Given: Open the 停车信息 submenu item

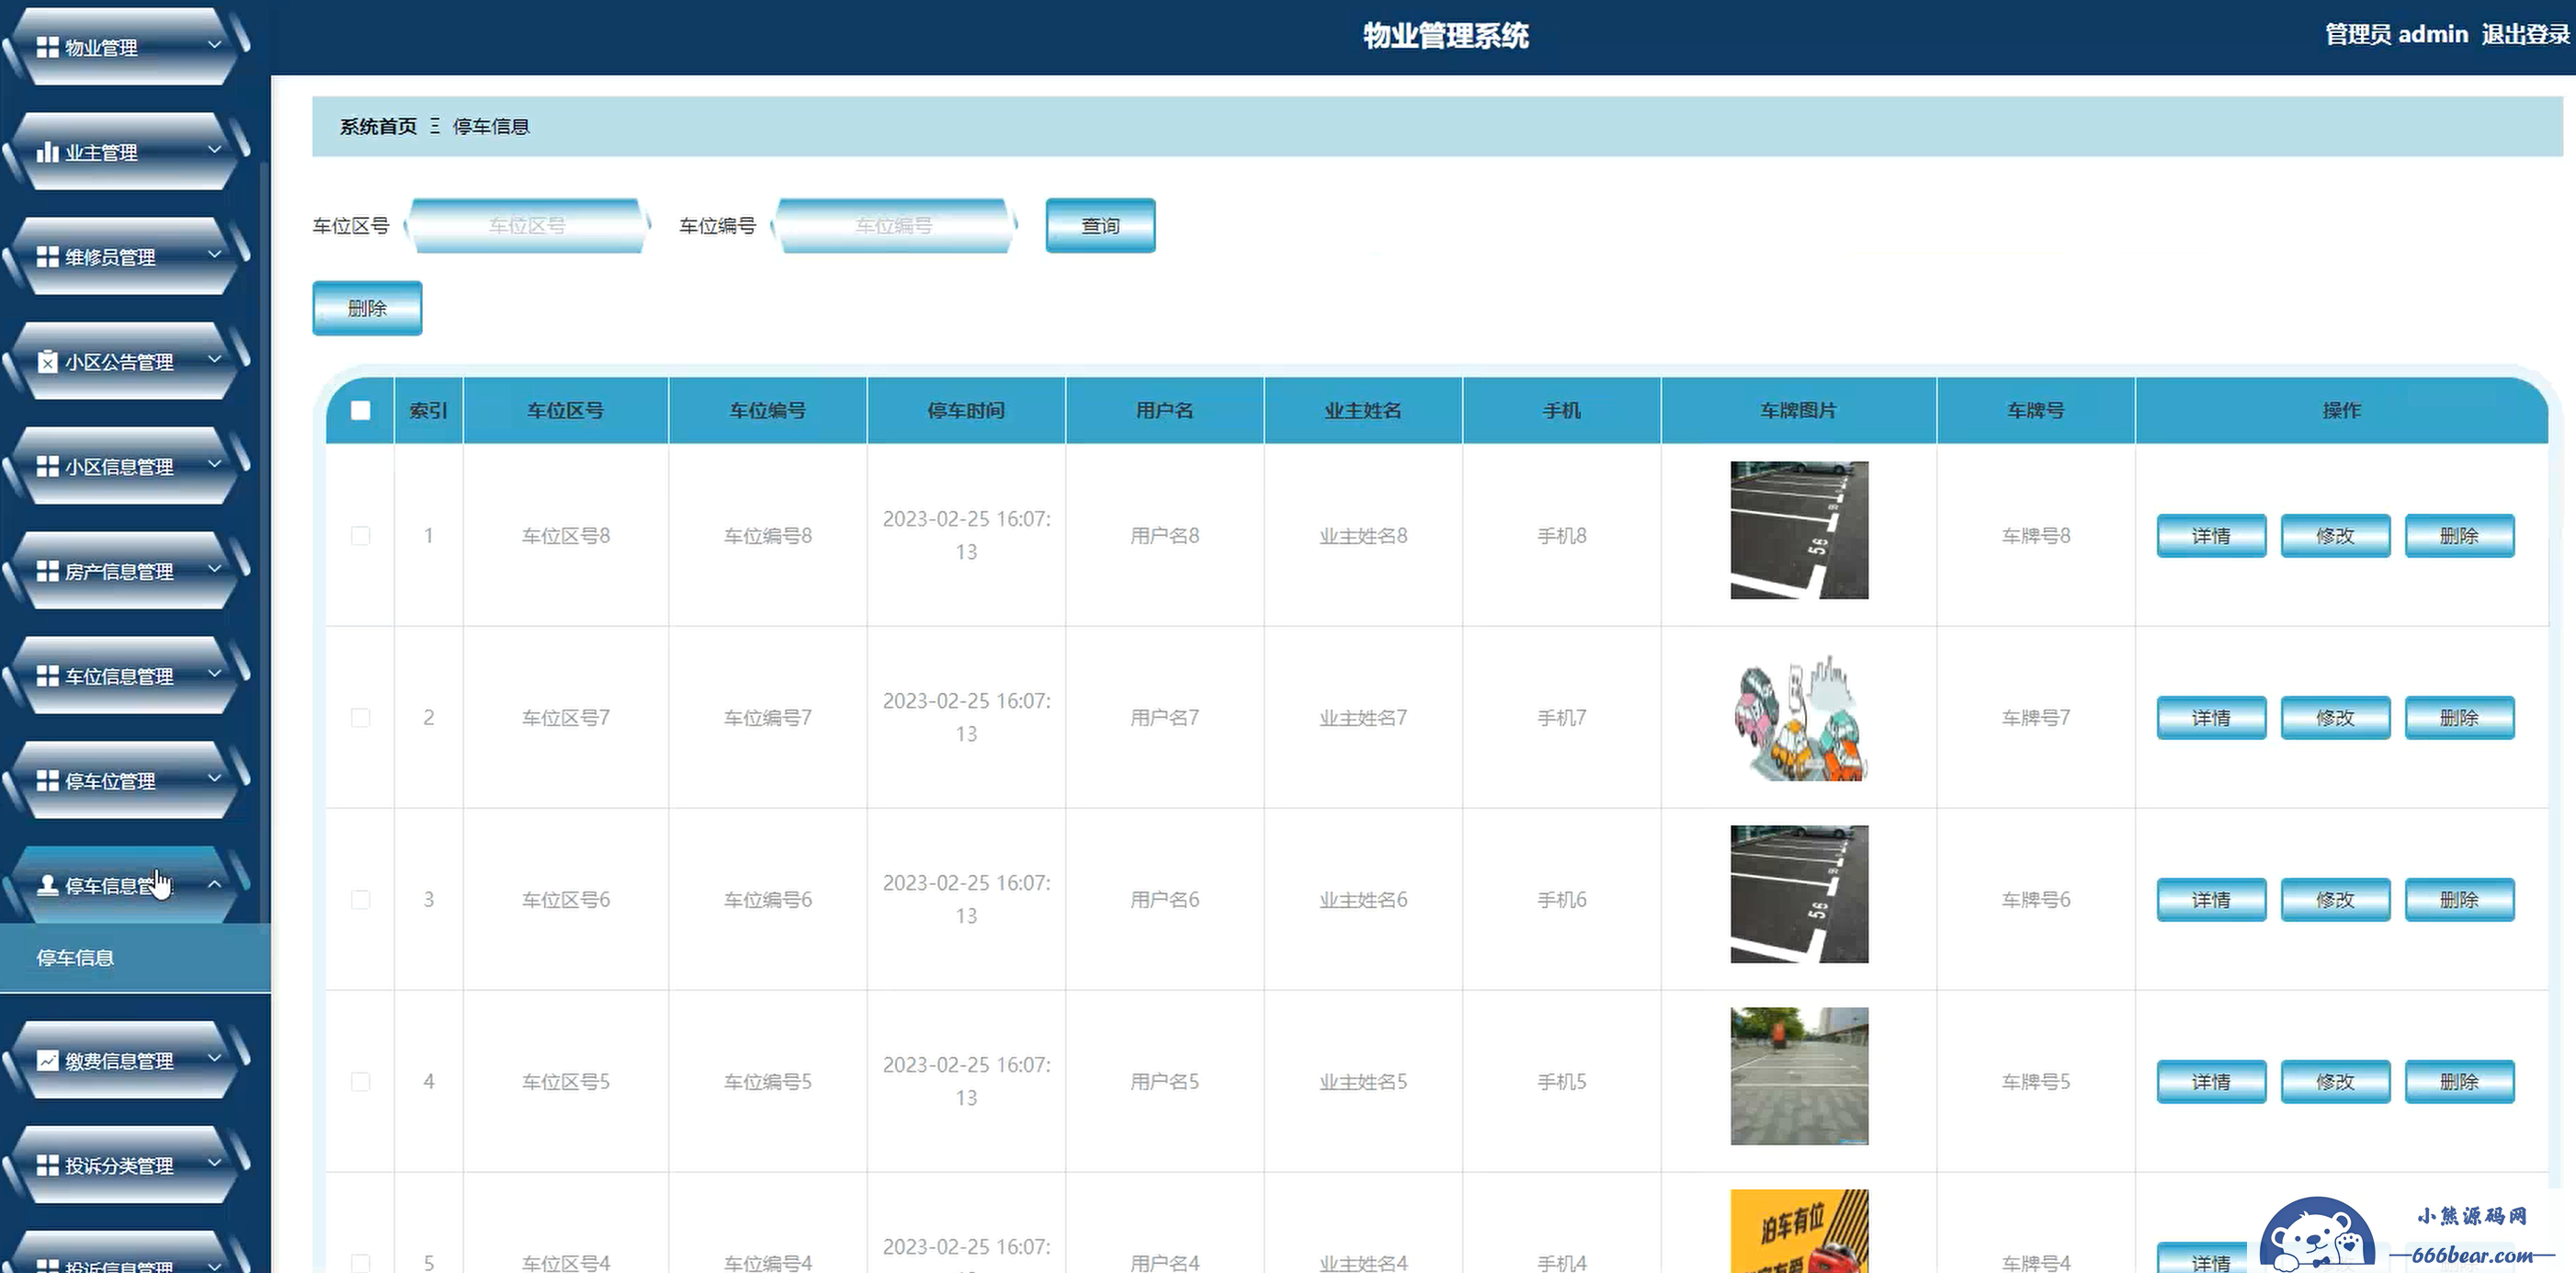Looking at the screenshot, I should coord(135,958).
